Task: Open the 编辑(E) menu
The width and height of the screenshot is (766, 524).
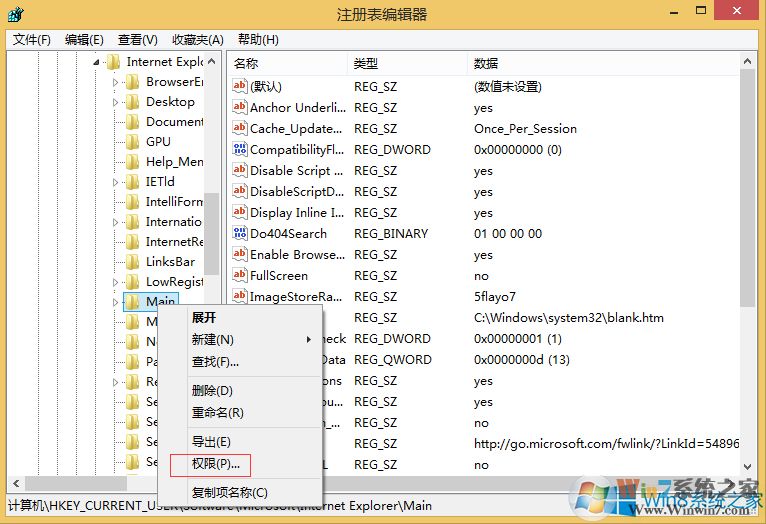Action: (84, 40)
